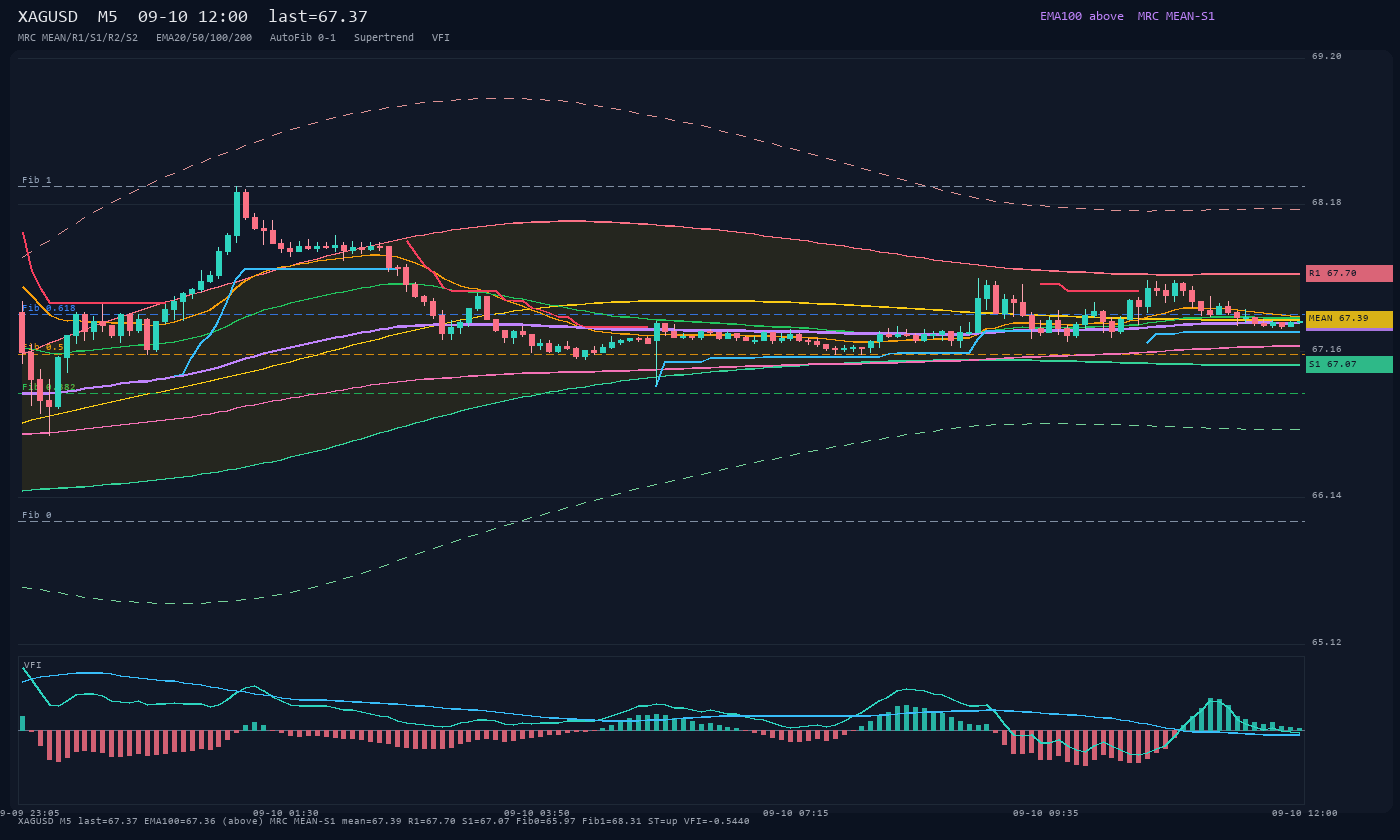Click the 65.12 price axis label
Viewport: 1400px width, 840px height.
click(x=1327, y=643)
